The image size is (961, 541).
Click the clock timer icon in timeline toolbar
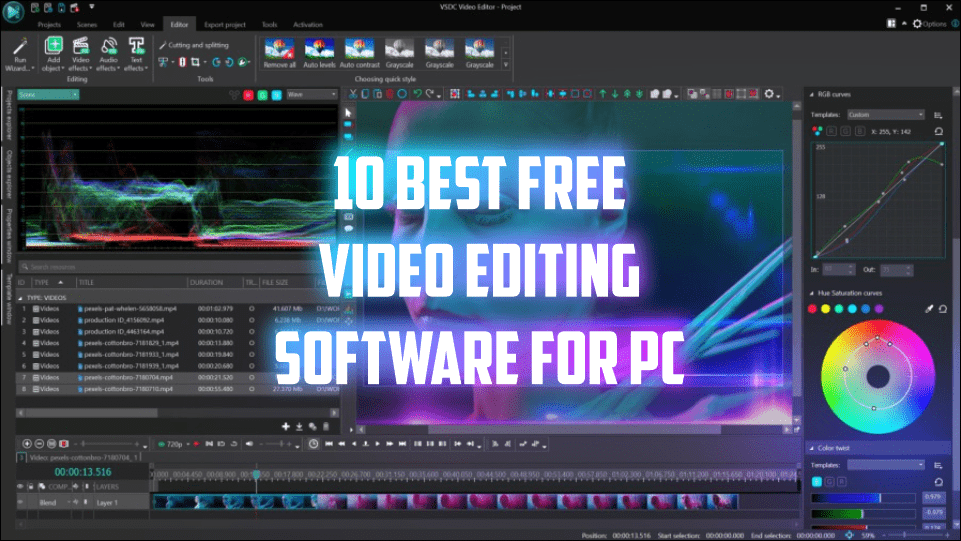coord(313,444)
